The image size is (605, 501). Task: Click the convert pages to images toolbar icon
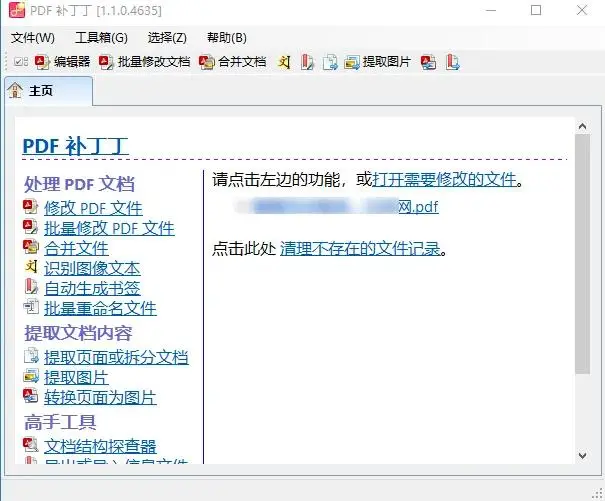coord(428,62)
